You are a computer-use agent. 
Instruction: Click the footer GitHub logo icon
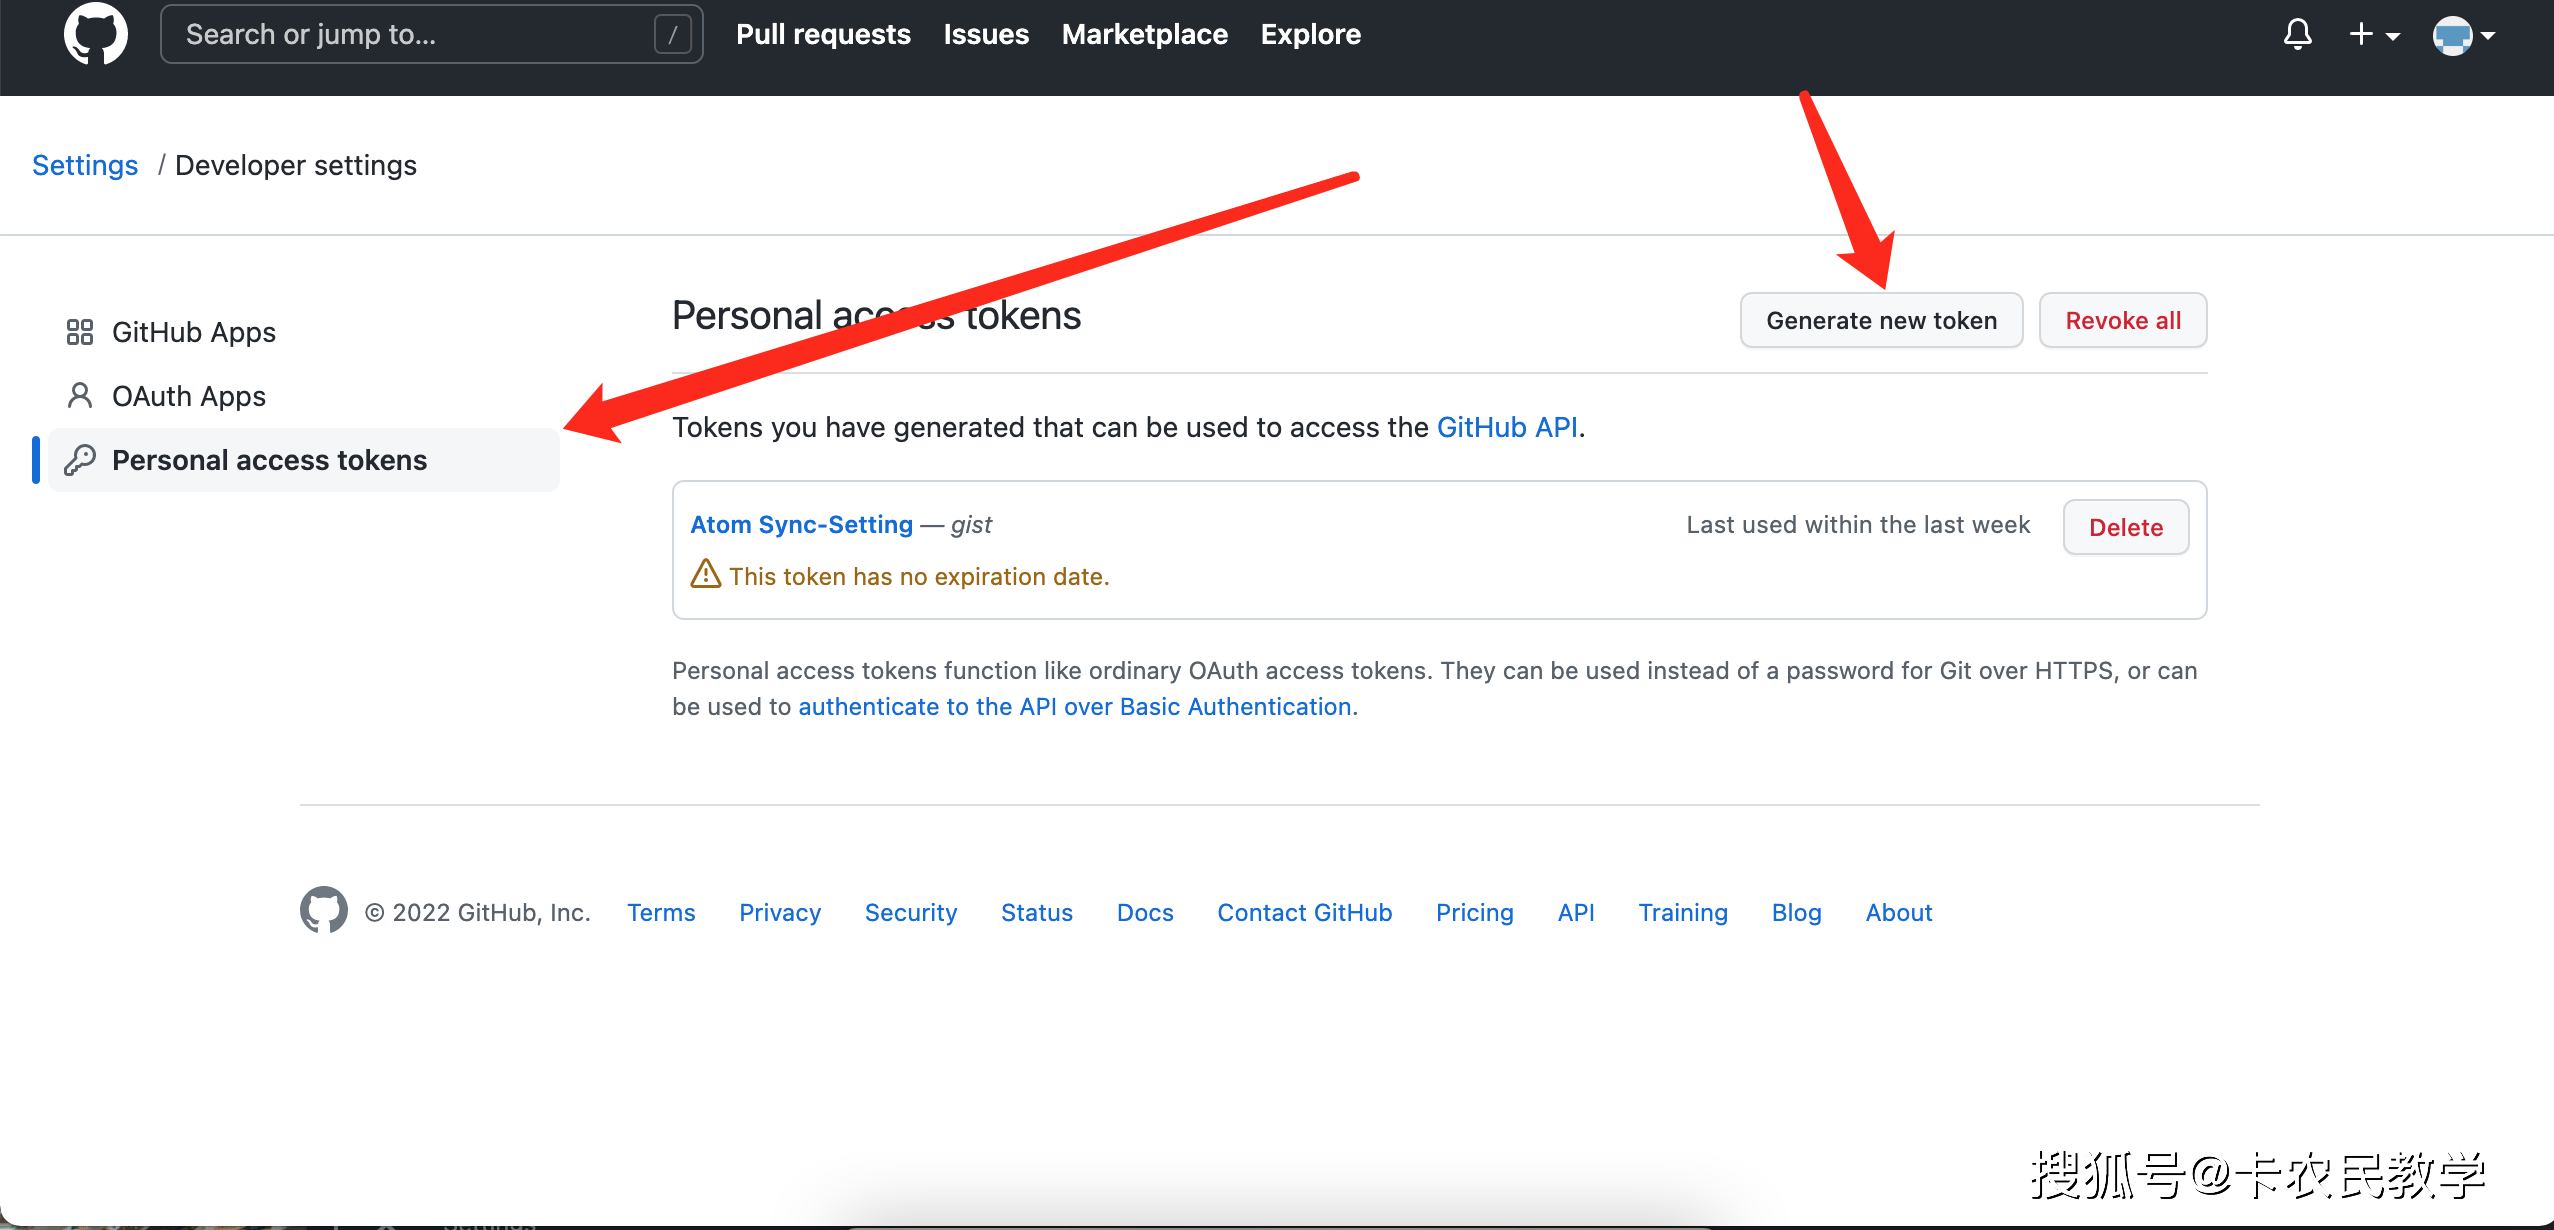pos(324,910)
